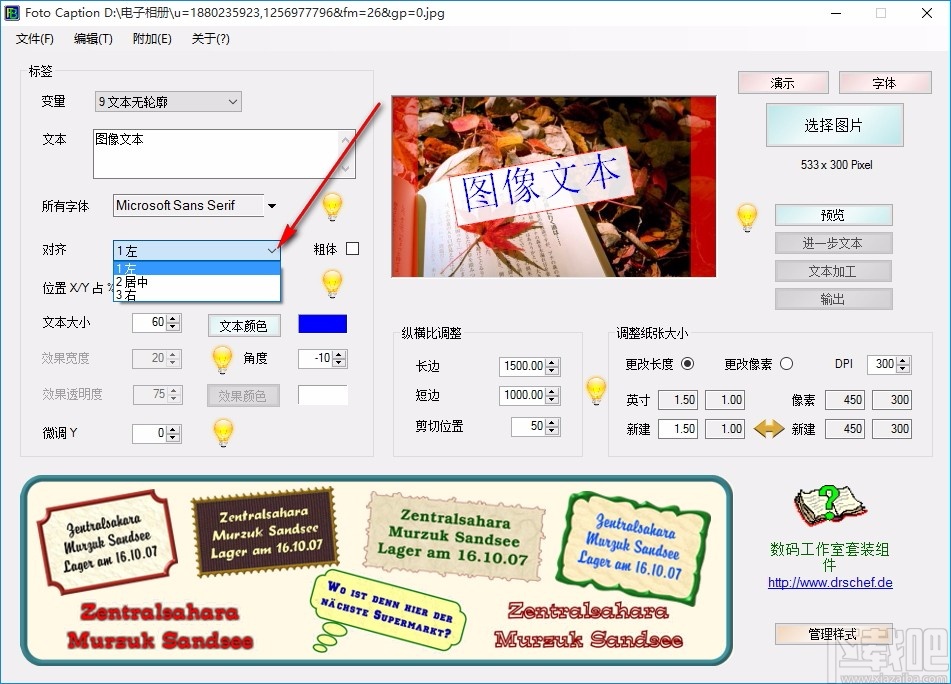Click the lightbulb hint beside the 角度 label

[x=222, y=360]
